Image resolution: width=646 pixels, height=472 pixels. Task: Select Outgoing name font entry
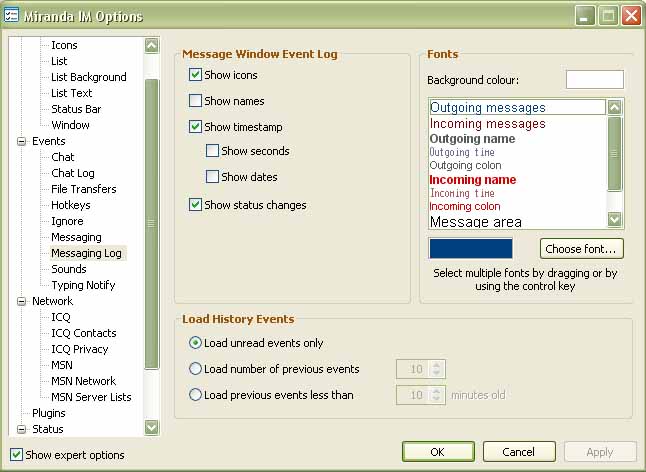(517, 139)
